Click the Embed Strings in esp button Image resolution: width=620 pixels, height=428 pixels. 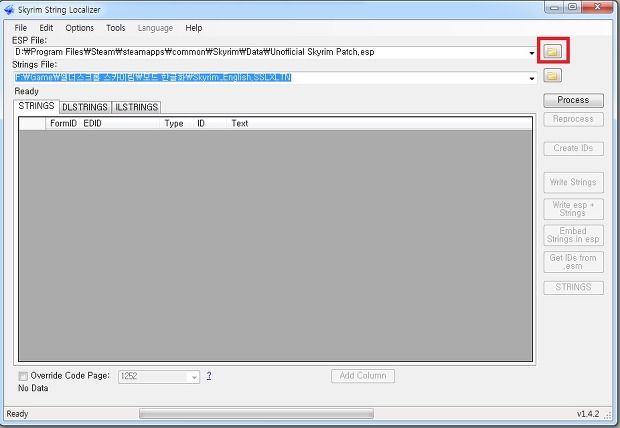coord(573,235)
